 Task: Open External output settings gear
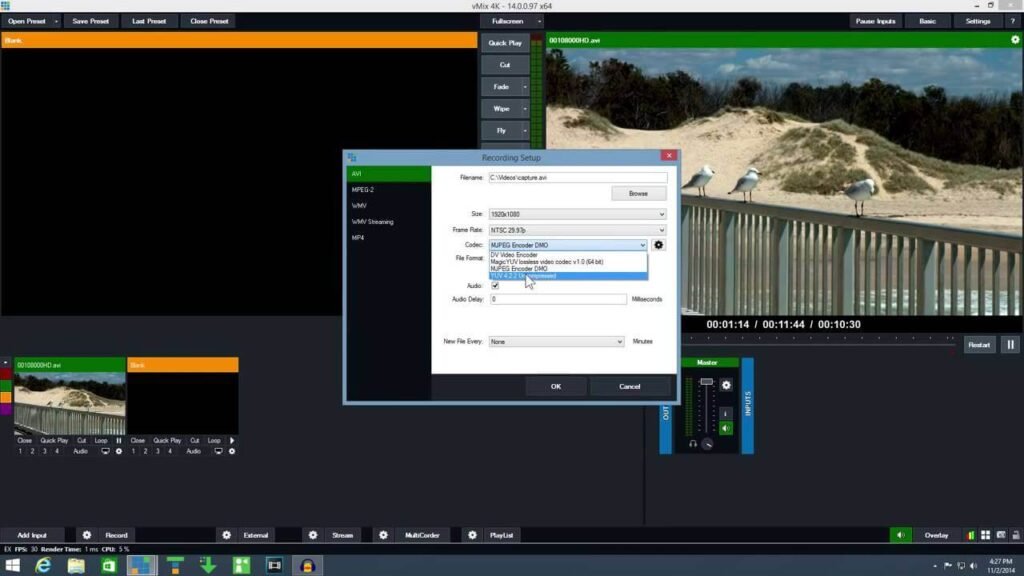point(226,535)
